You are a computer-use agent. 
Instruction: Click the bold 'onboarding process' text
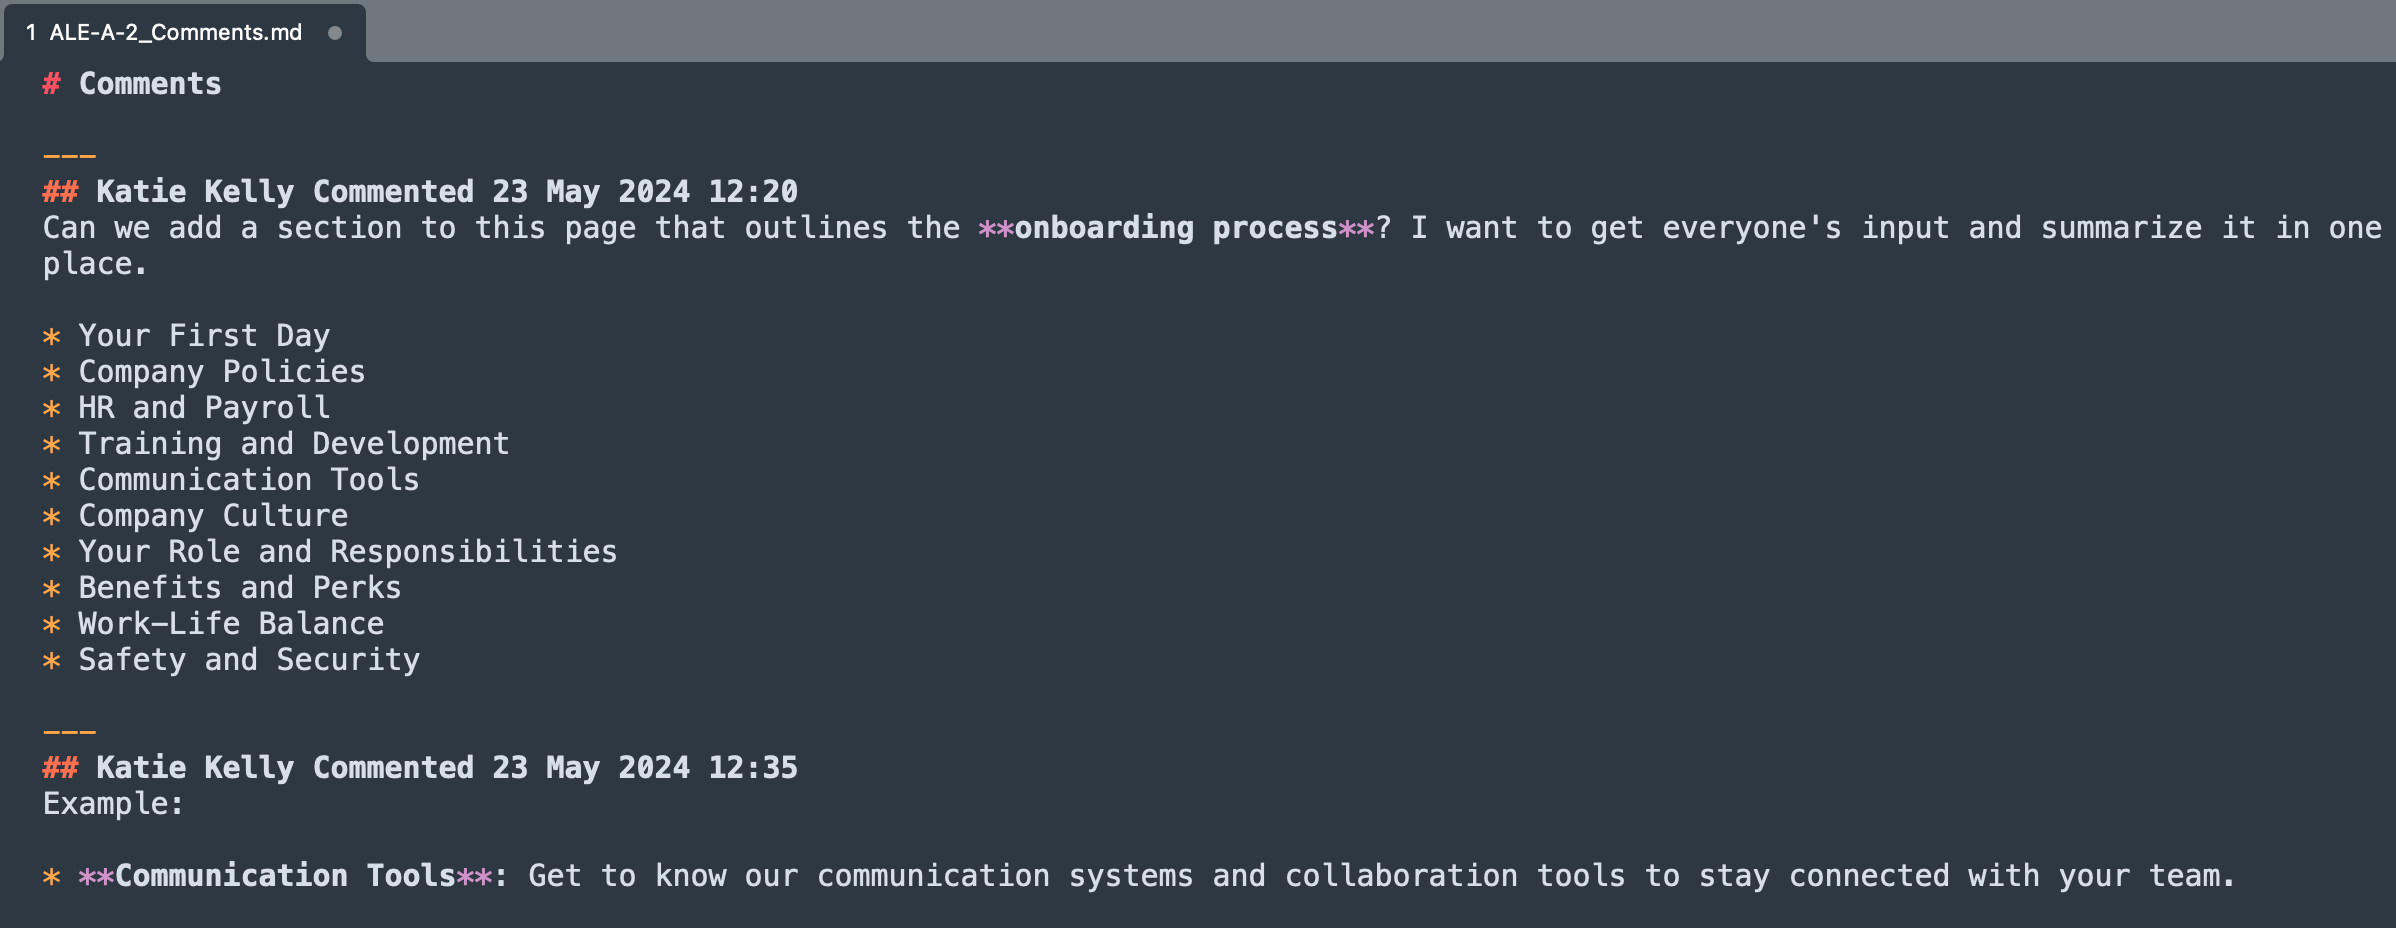pos(1176,228)
